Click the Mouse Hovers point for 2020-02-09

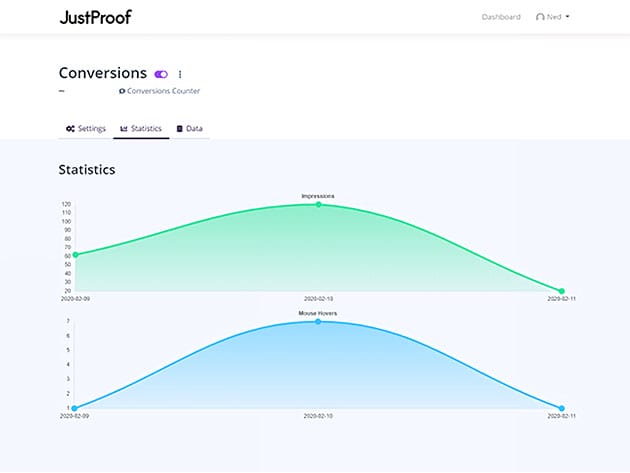pyautogui.click(x=75, y=408)
